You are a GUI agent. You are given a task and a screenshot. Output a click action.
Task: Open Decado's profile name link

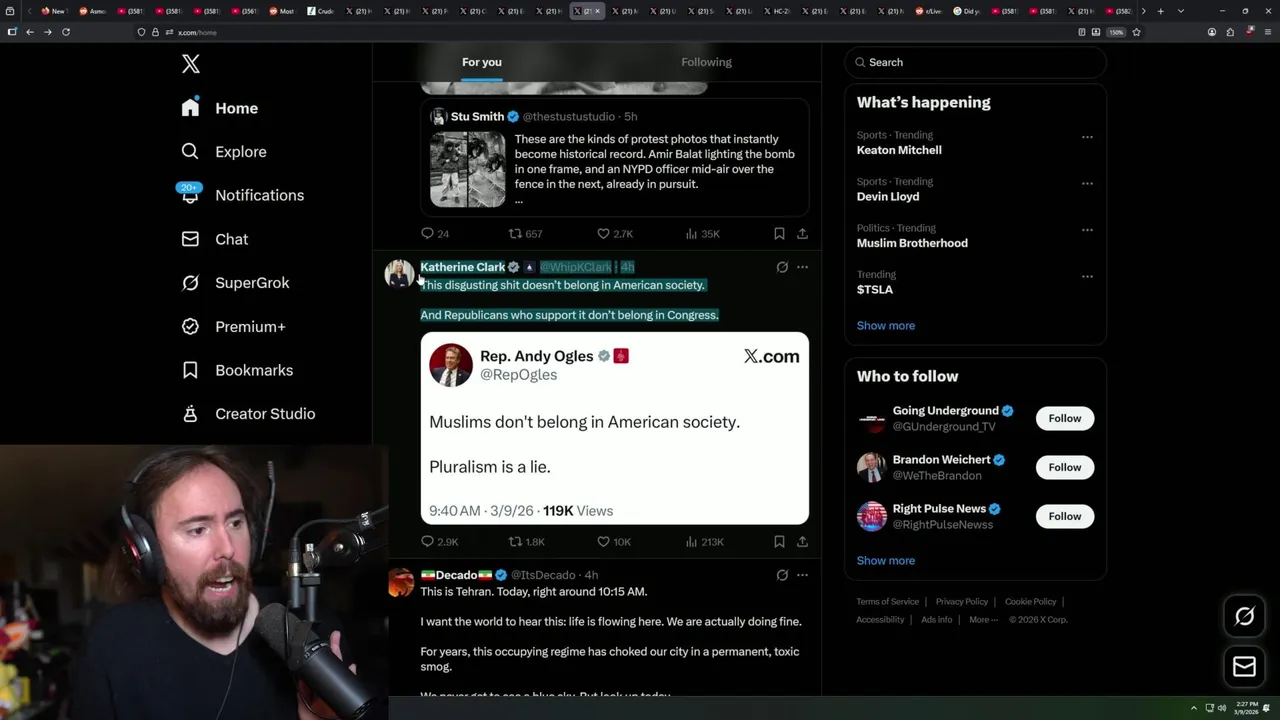click(x=456, y=575)
